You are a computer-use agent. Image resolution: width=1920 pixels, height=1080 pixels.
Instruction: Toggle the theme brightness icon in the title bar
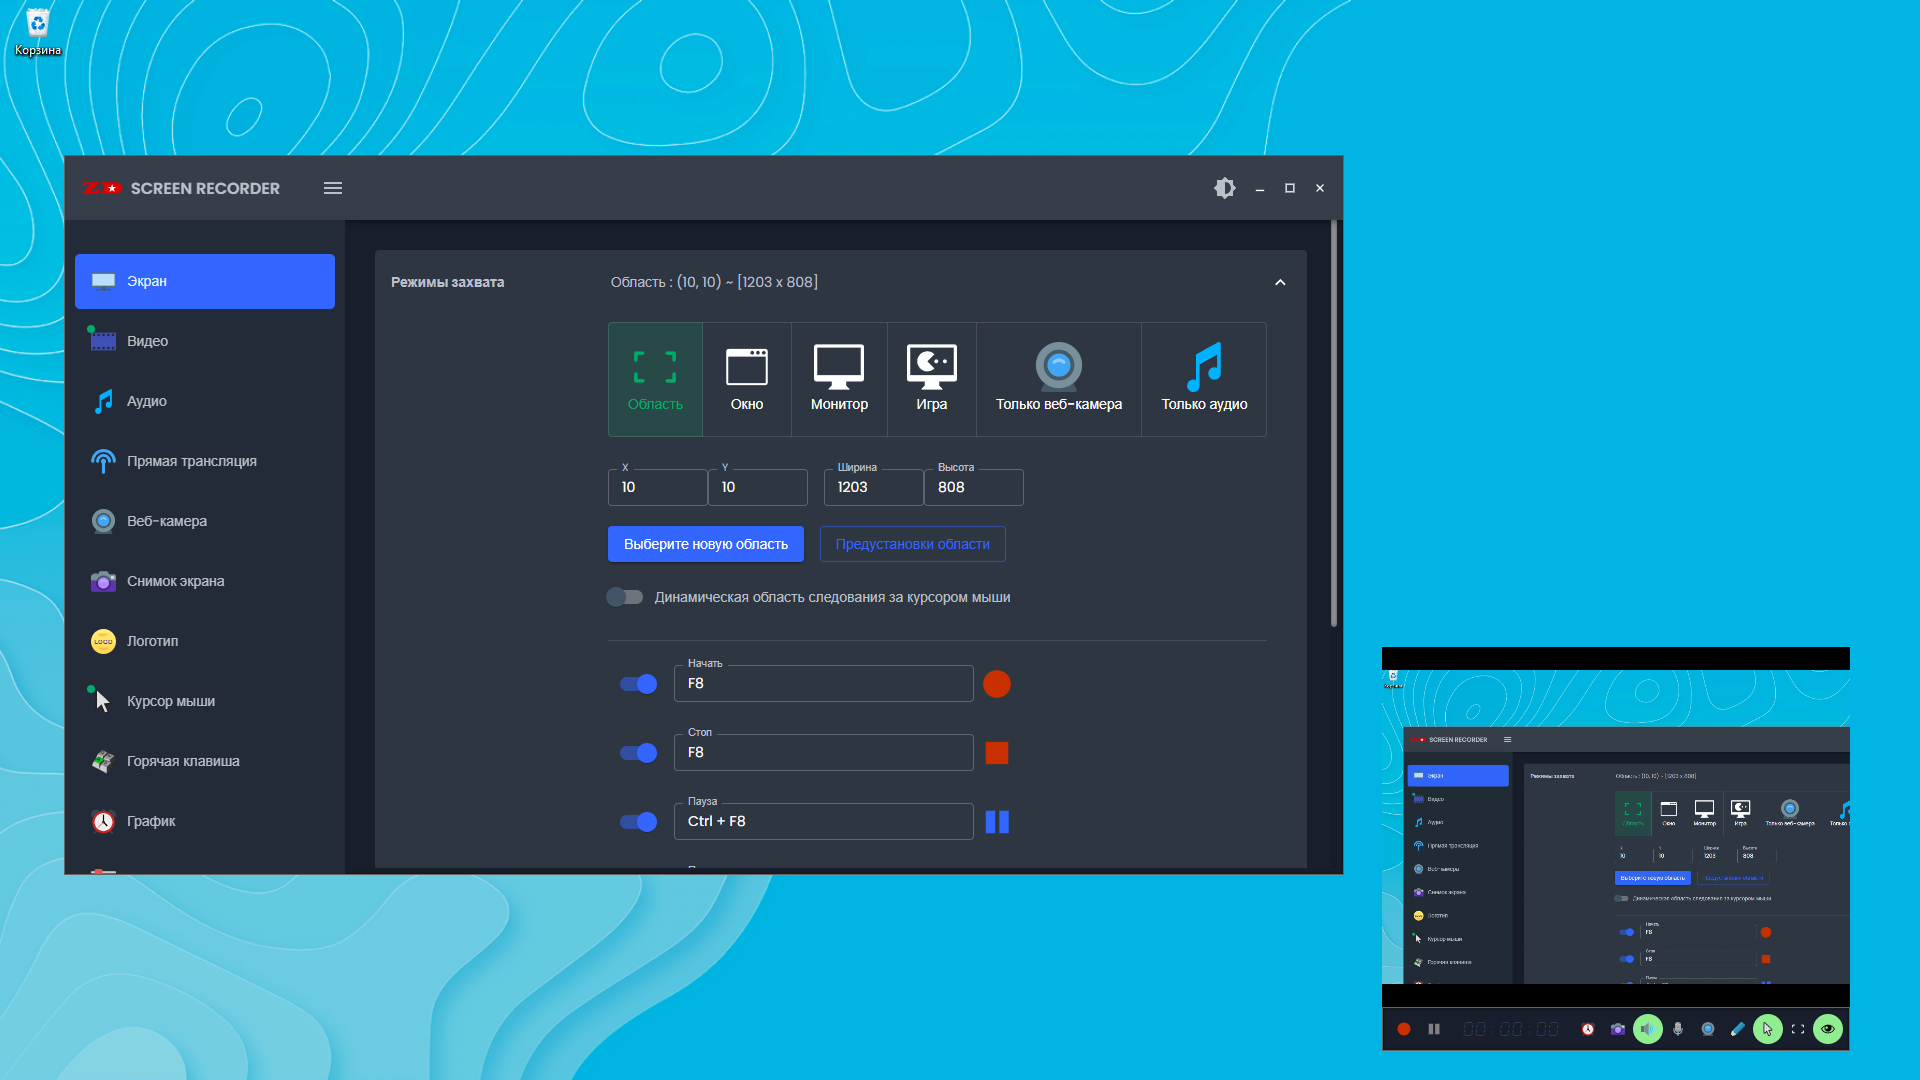coord(1224,188)
